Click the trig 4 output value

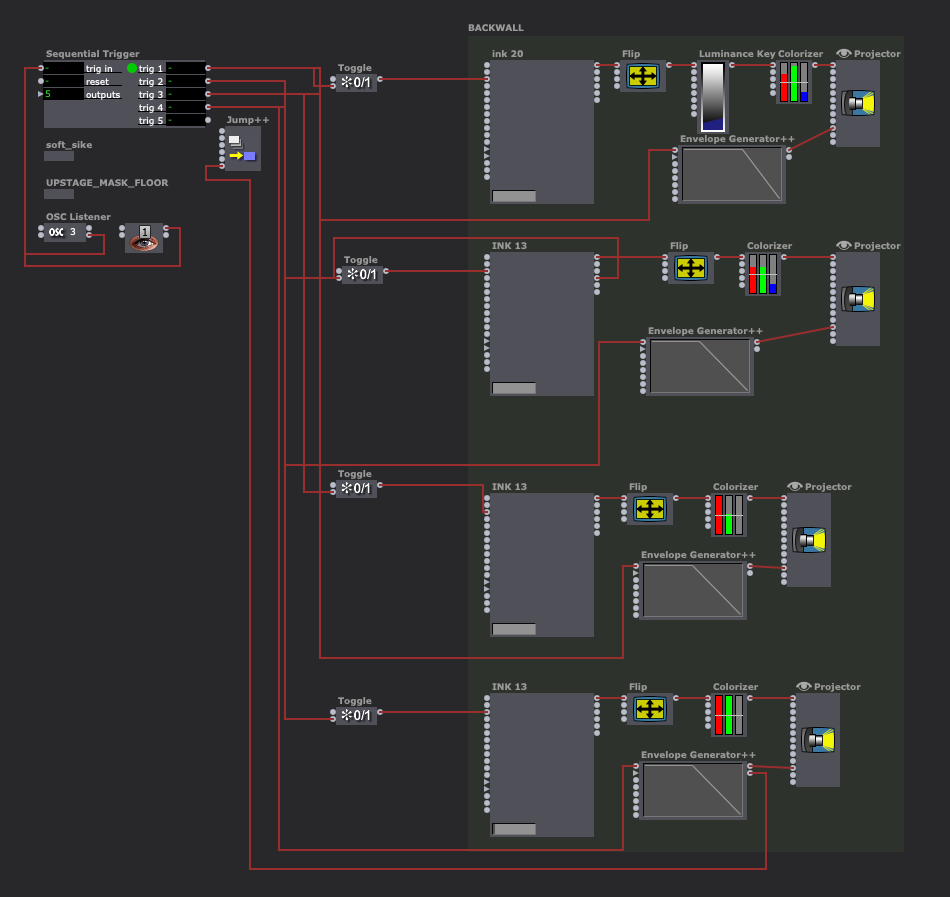click(185, 107)
